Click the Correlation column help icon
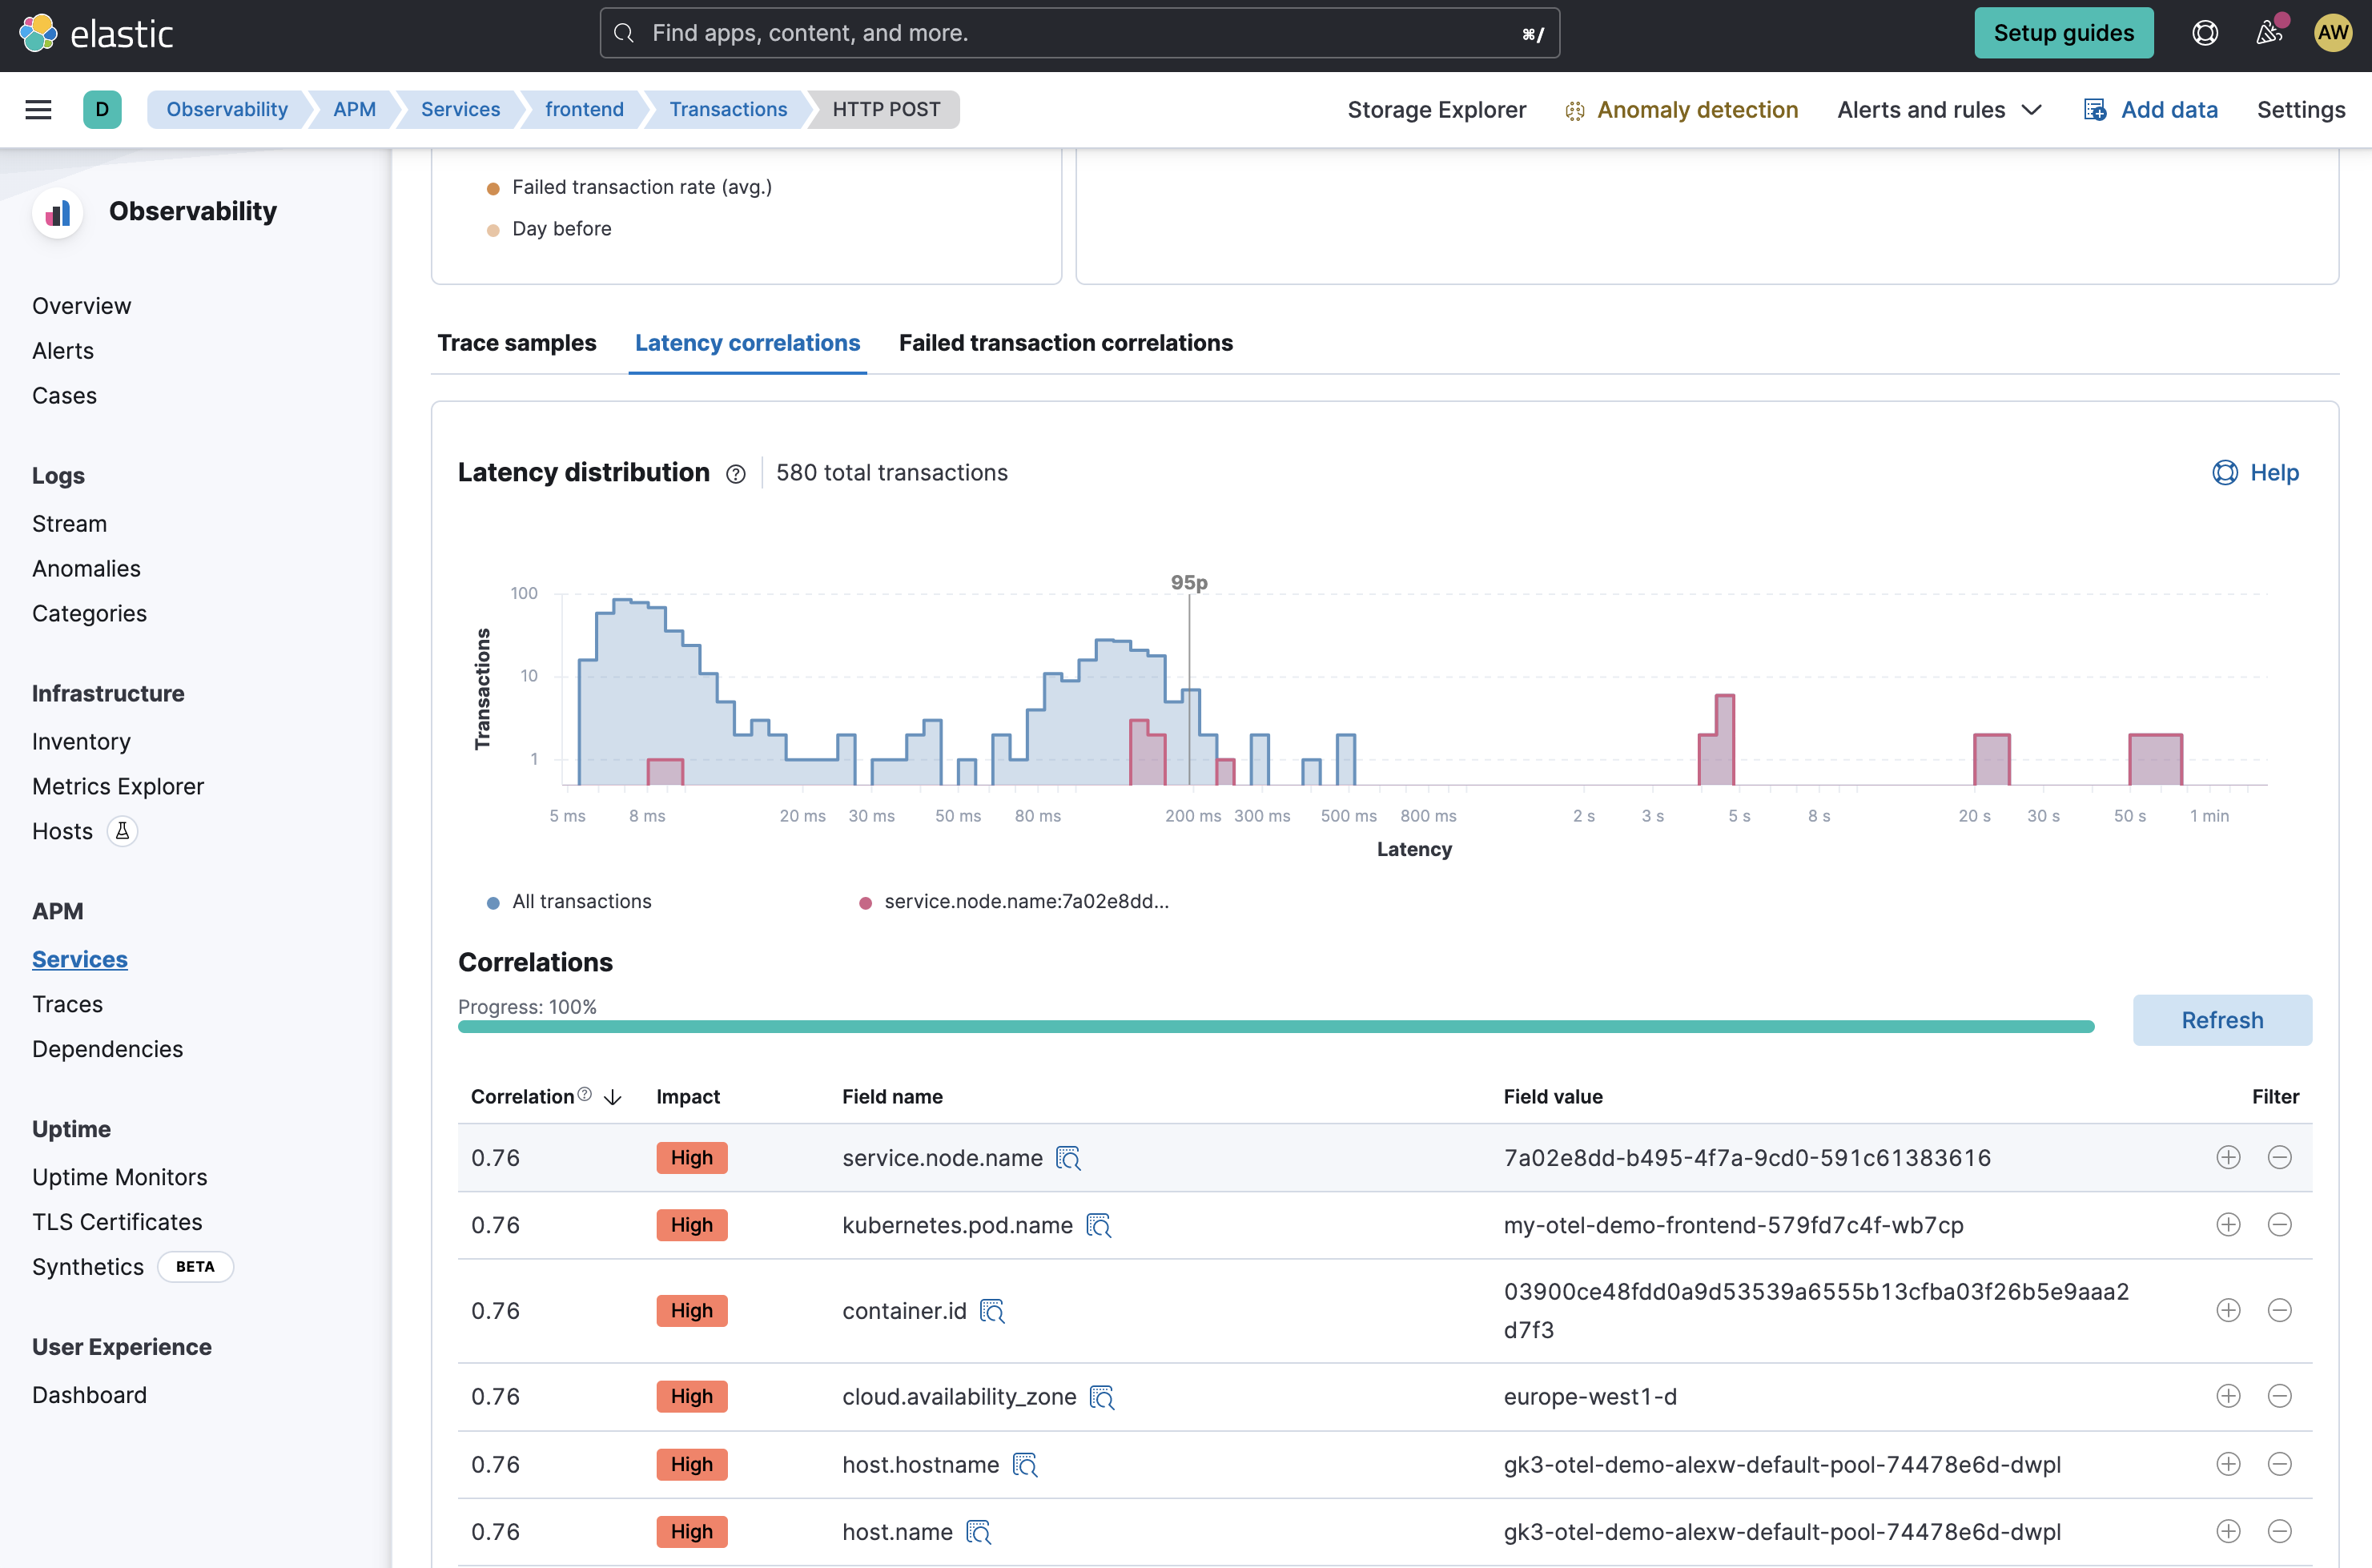This screenshot has width=2372, height=1568. pos(585,1094)
